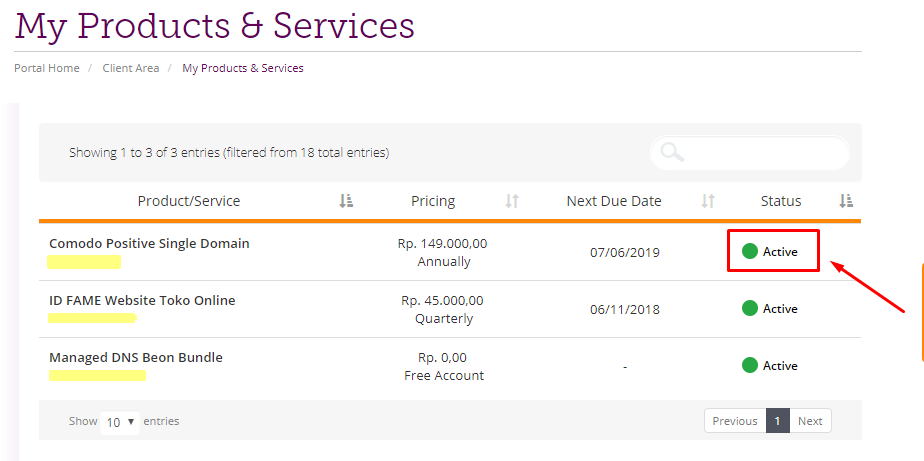Viewport: 924px width, 461px height.
Task: Open Comodo Positive Single Domain product
Action: point(149,243)
